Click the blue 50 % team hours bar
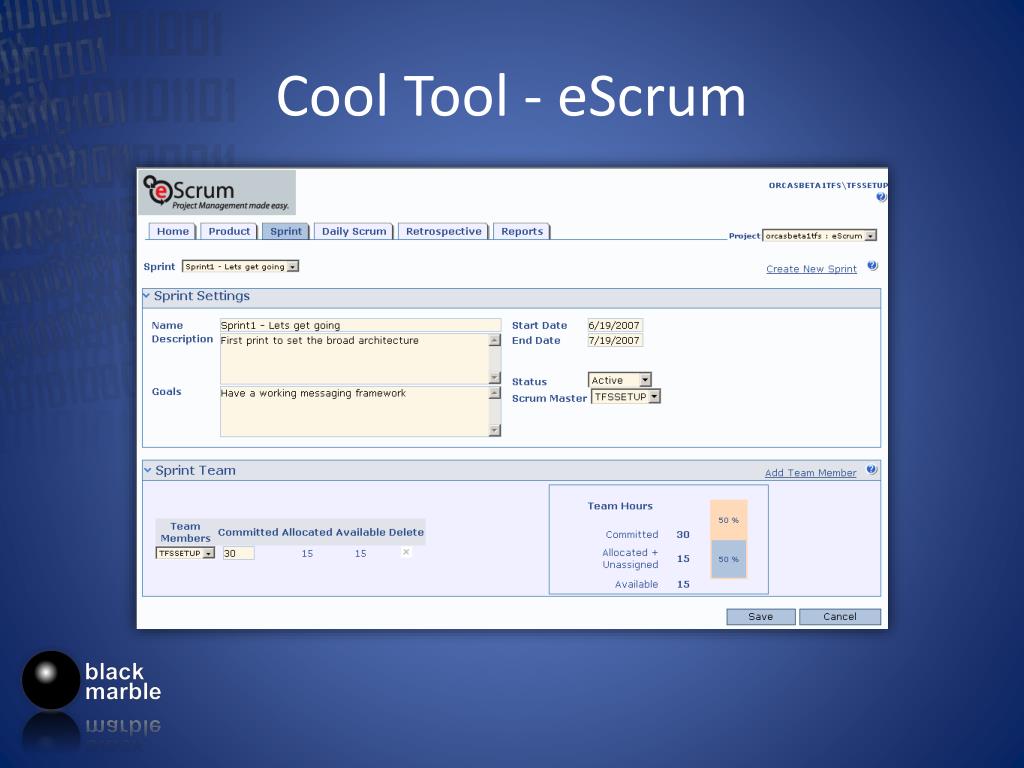 point(729,559)
